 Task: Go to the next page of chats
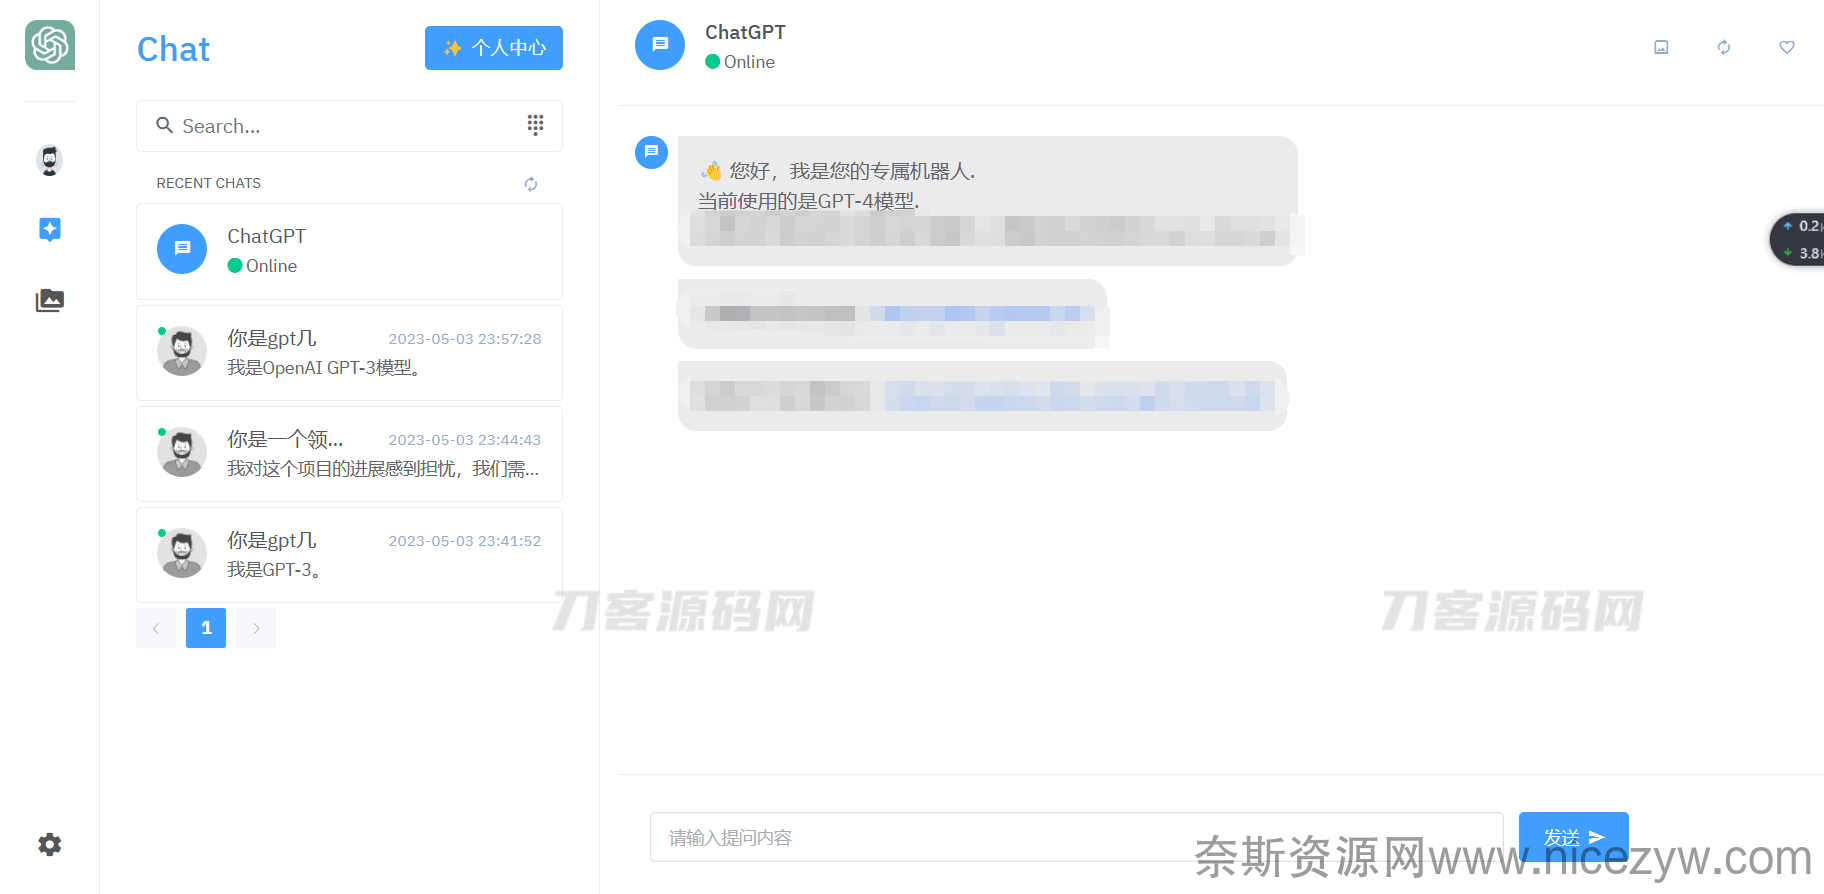pyautogui.click(x=256, y=628)
